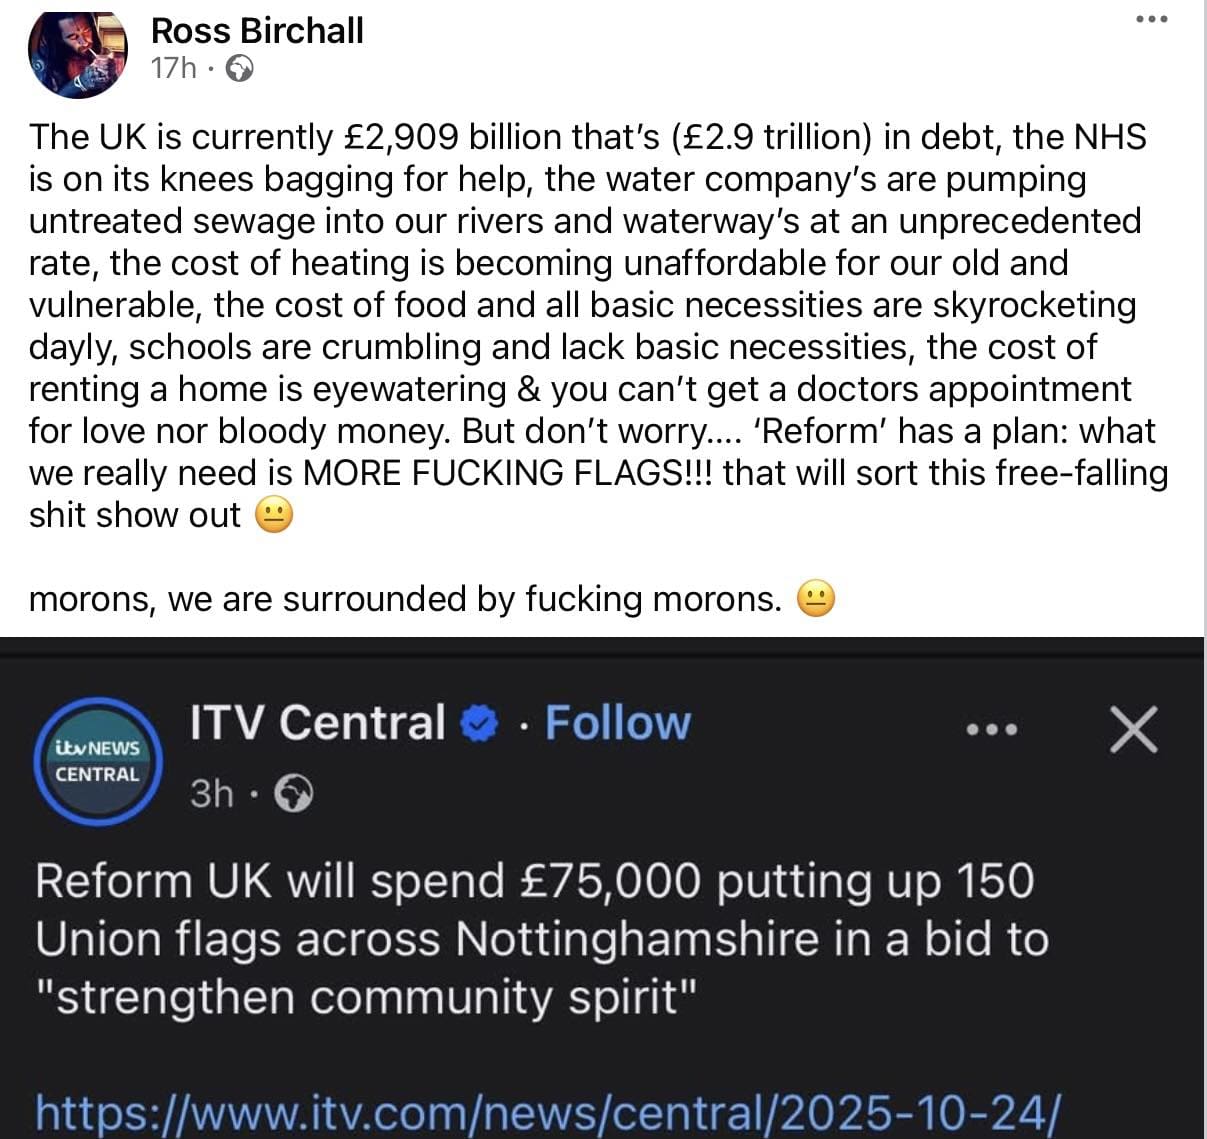Click the Ross Birchall author name

[257, 30]
